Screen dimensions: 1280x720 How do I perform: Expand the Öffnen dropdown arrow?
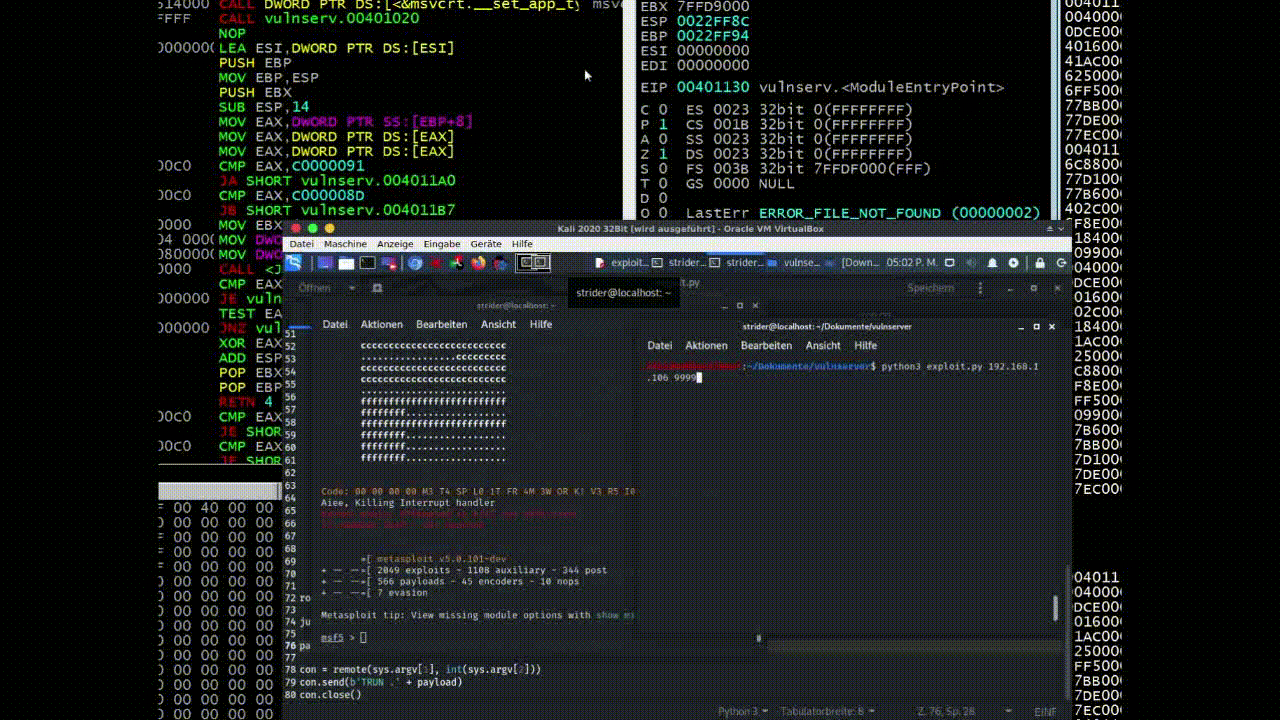pyautogui.click(x=352, y=288)
